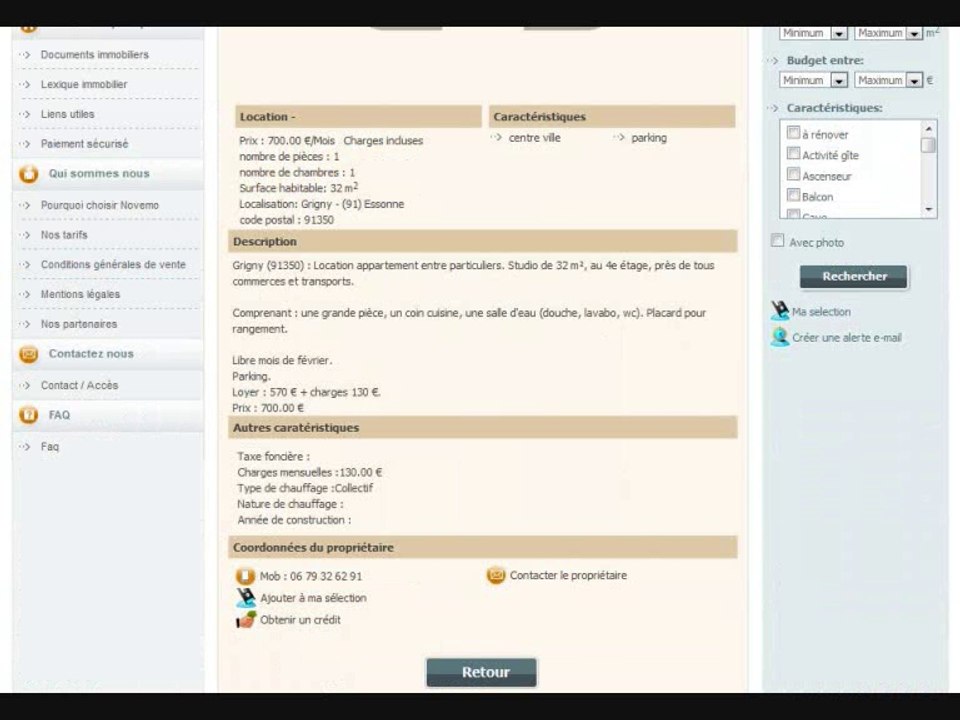The image size is (960, 720).
Task: Enable the Ascenseur checkbox
Action: click(x=793, y=174)
